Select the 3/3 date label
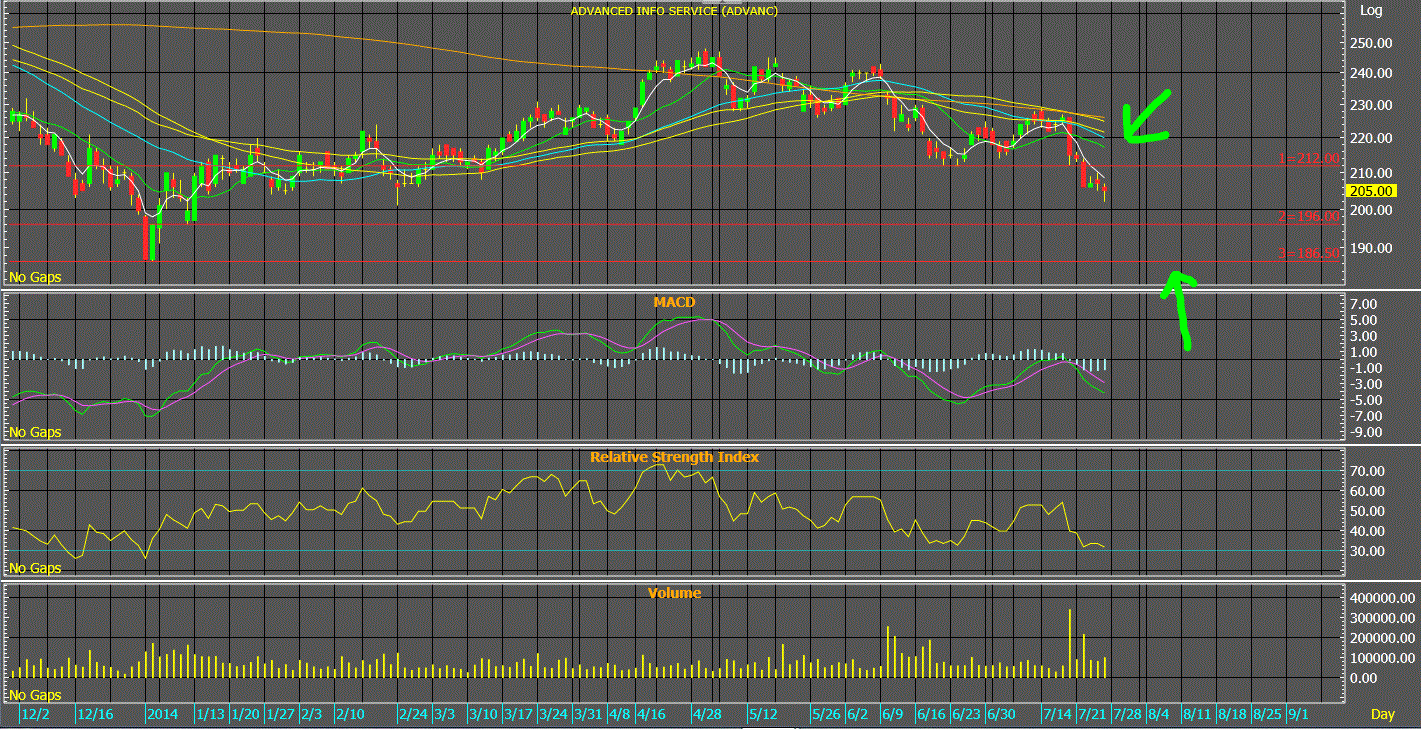 point(444,715)
